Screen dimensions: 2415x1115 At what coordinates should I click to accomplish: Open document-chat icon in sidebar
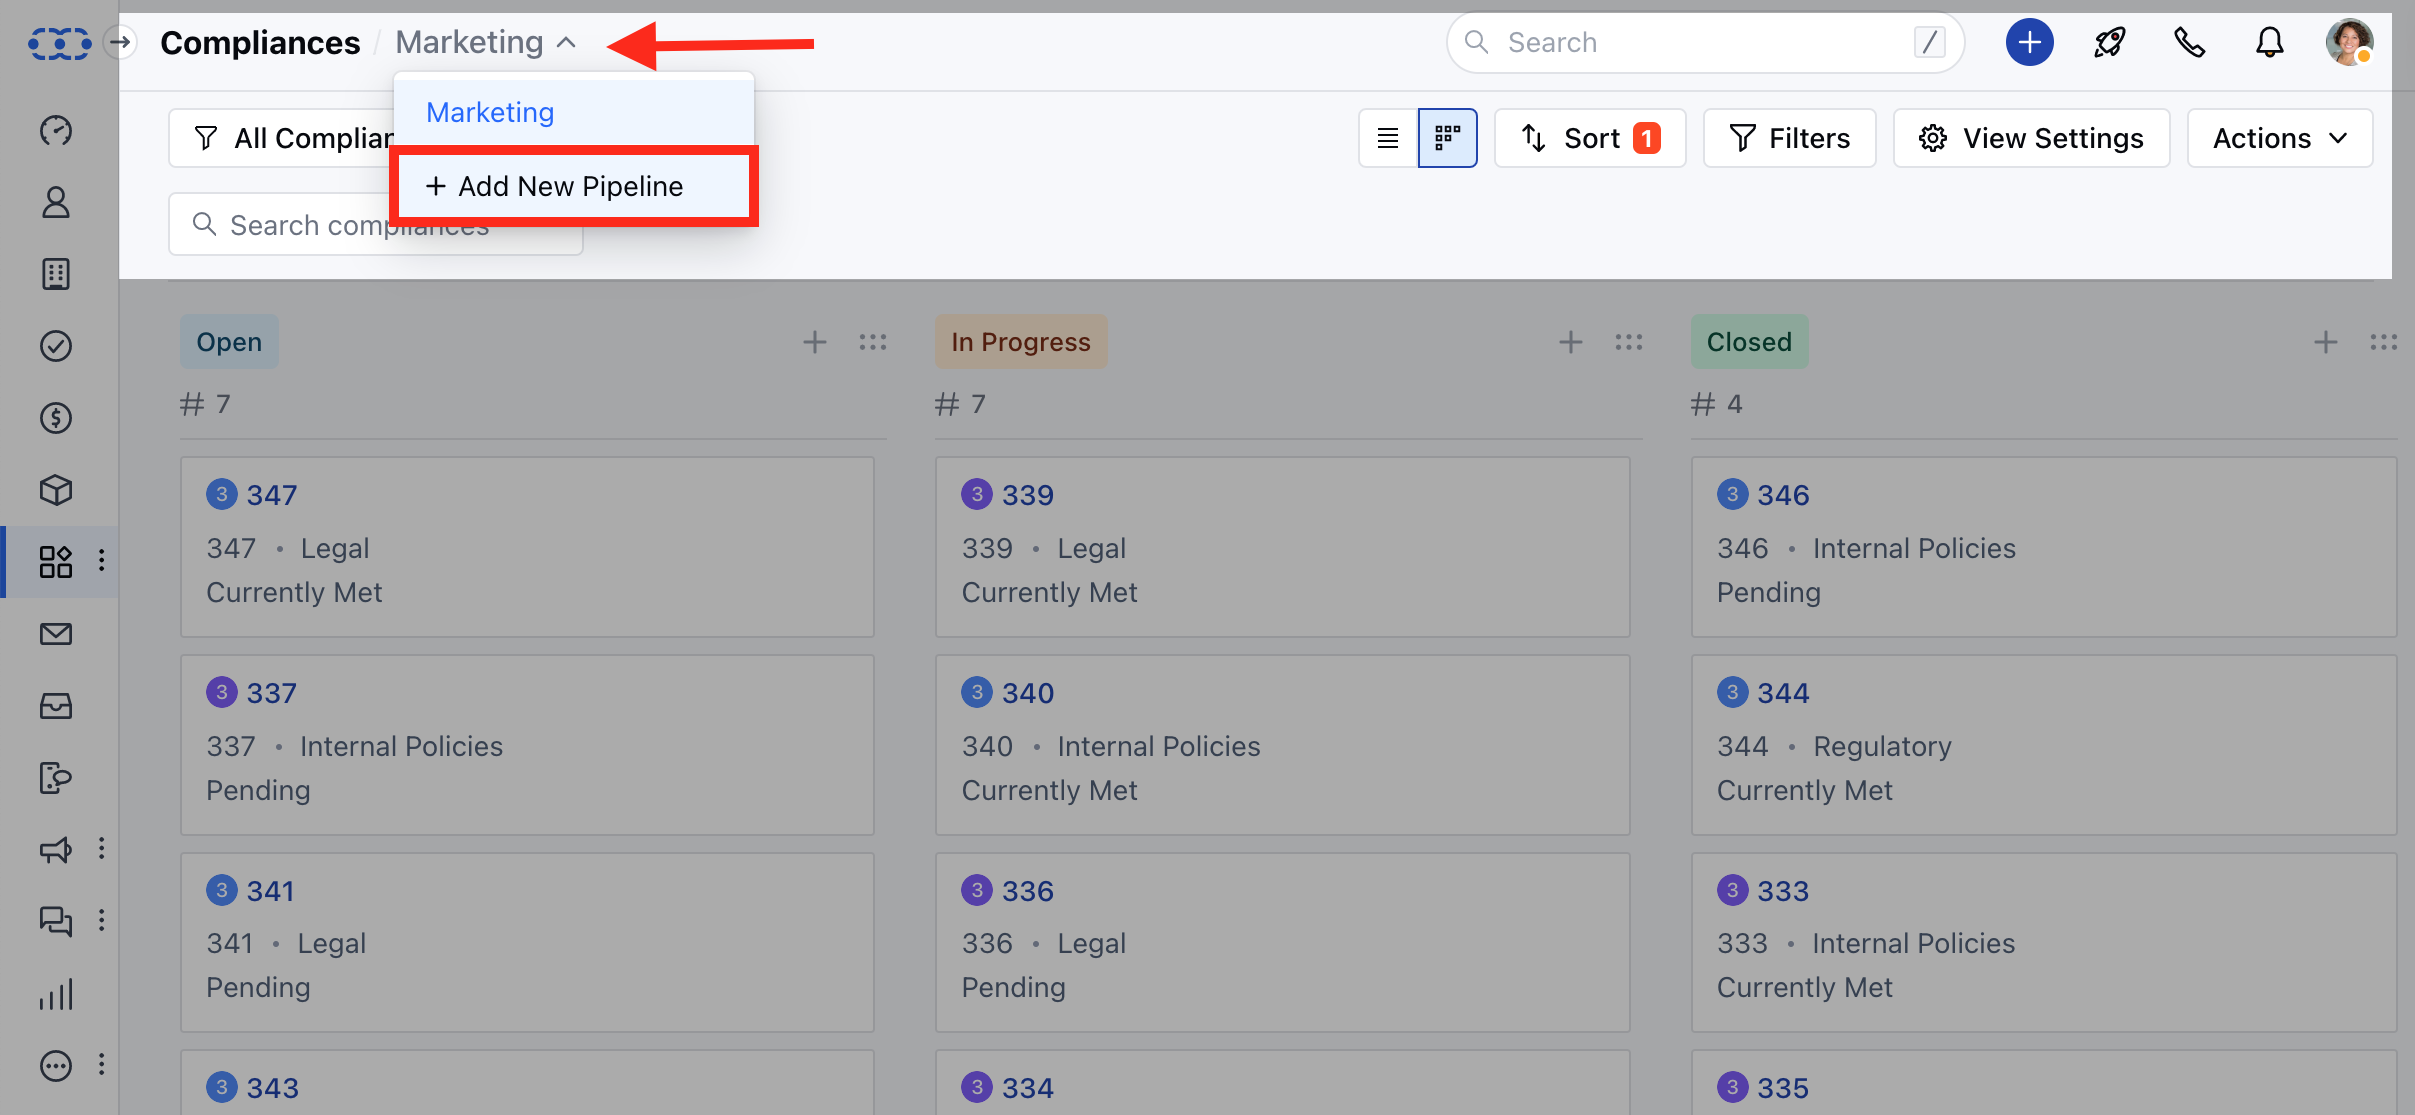pyautogui.click(x=56, y=778)
